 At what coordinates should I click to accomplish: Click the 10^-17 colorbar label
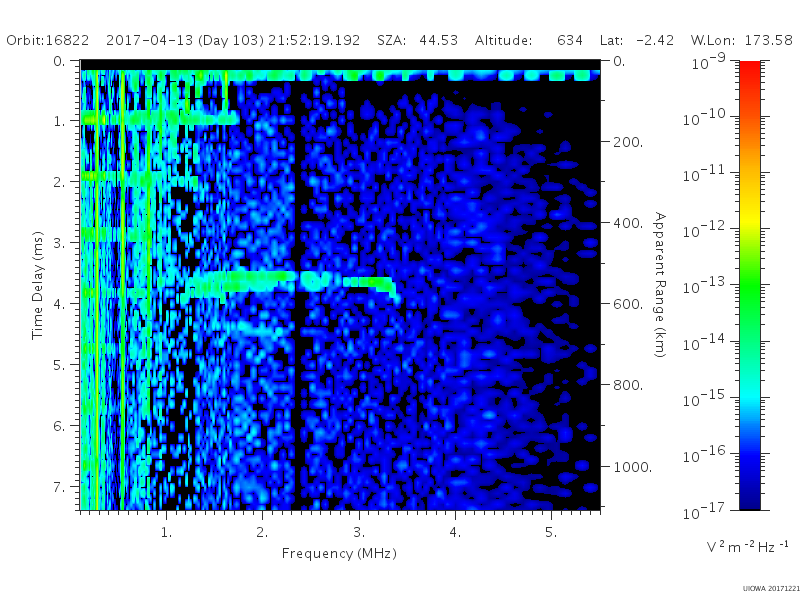click(x=704, y=510)
